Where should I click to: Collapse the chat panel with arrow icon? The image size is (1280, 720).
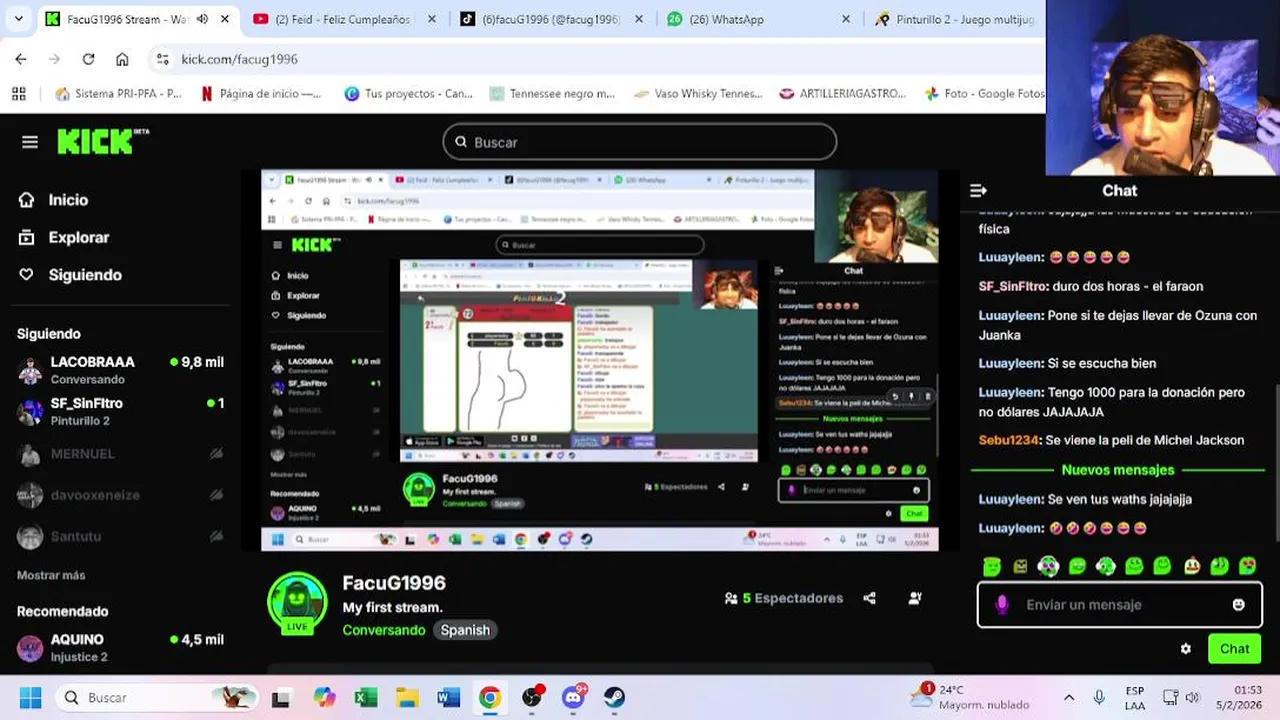978,190
